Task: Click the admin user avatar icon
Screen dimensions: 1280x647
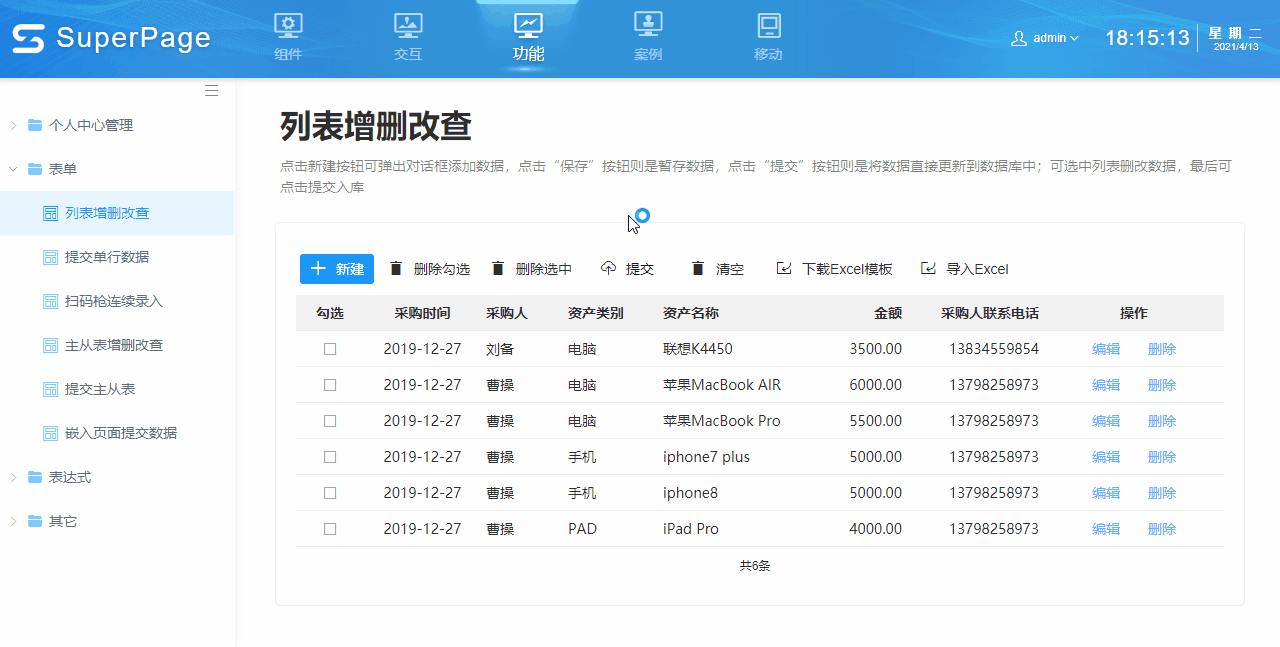Action: click(1019, 38)
